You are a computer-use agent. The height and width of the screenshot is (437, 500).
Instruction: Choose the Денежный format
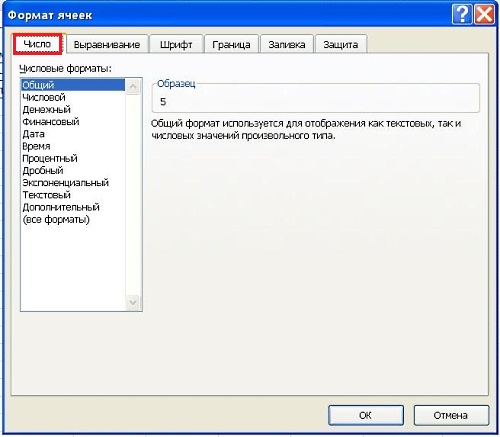tap(46, 109)
